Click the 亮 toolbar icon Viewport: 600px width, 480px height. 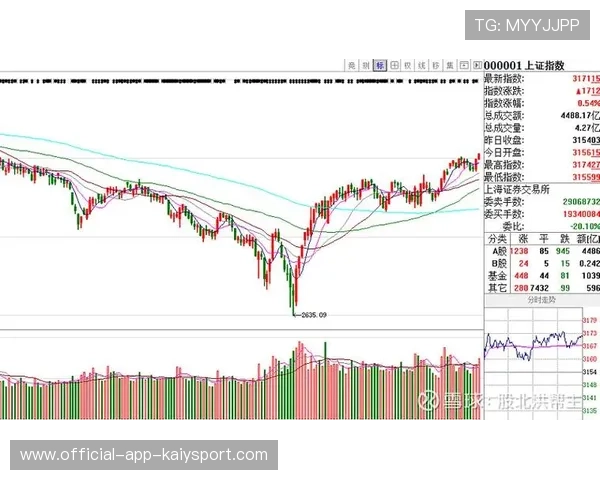pyautogui.click(x=351, y=64)
